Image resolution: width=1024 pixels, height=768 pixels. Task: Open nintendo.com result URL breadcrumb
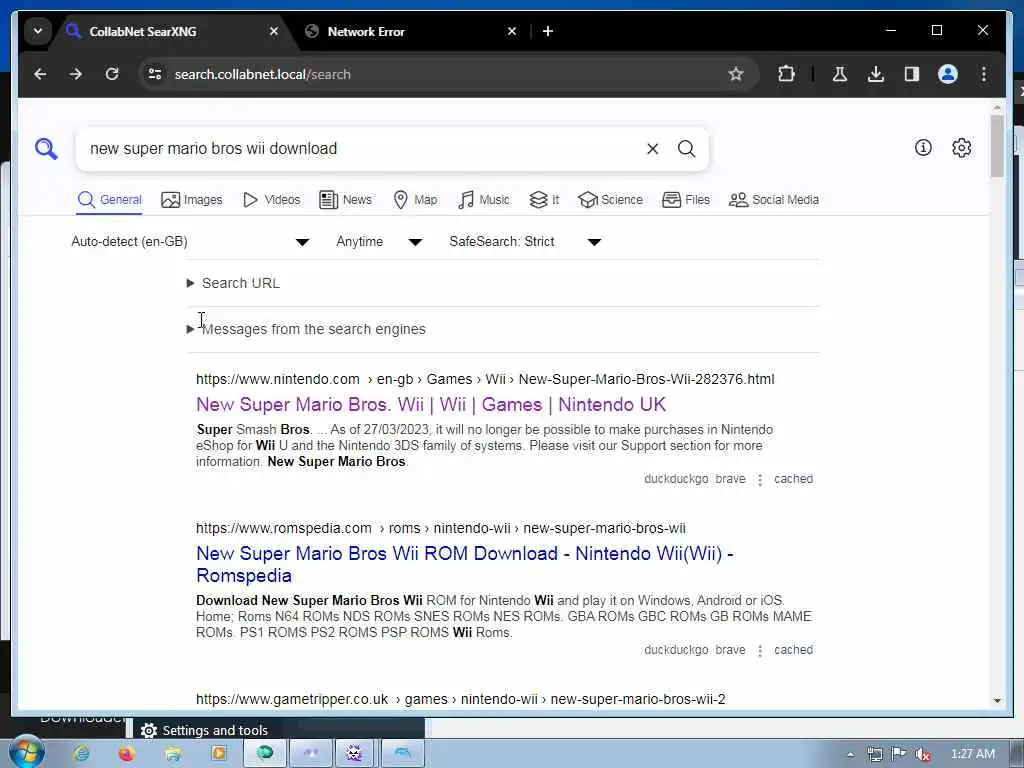coord(485,379)
